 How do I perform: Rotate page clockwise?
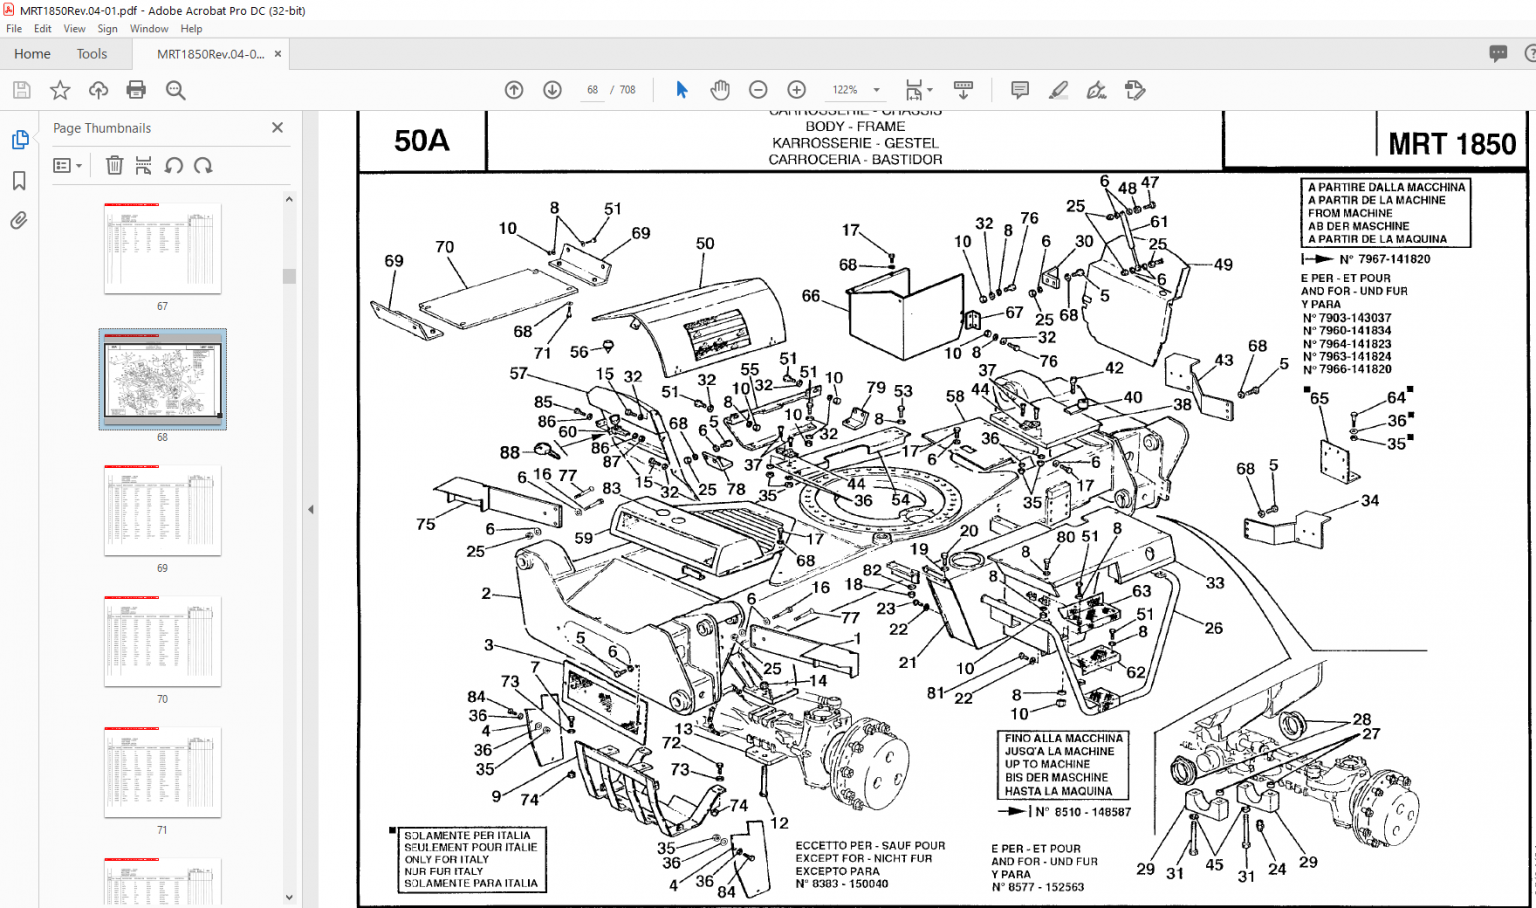click(x=203, y=165)
